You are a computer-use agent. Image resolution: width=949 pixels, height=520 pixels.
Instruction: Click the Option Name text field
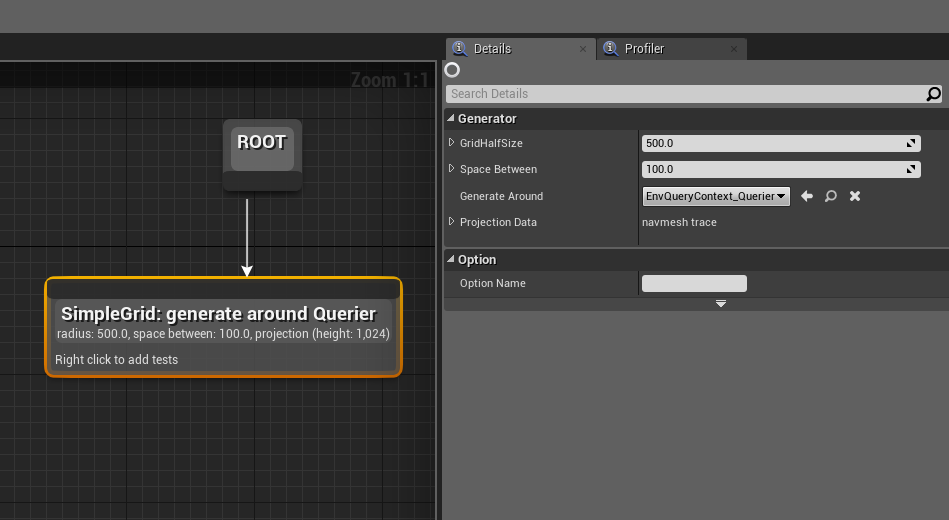click(694, 283)
